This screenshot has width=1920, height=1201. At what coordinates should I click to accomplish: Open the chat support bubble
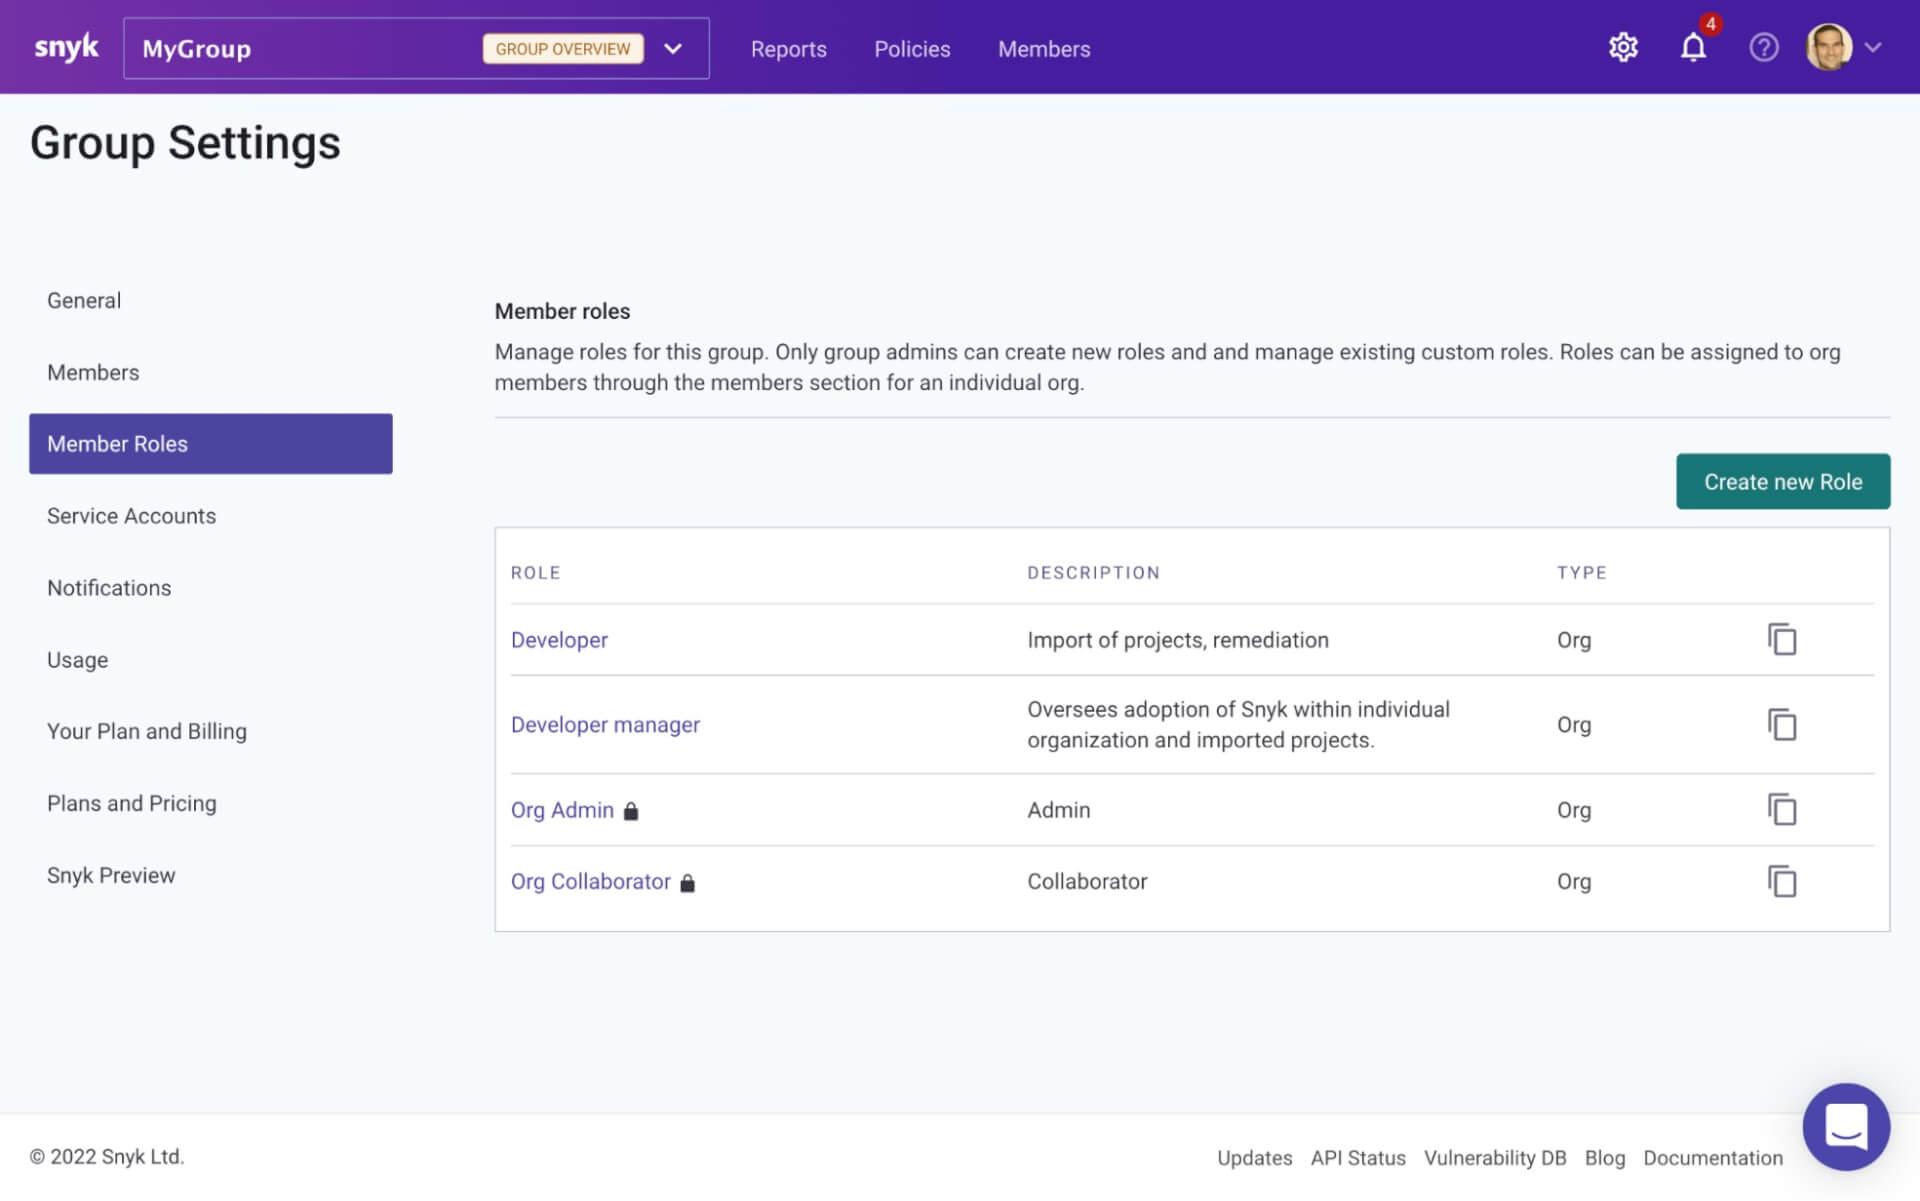point(1846,1127)
